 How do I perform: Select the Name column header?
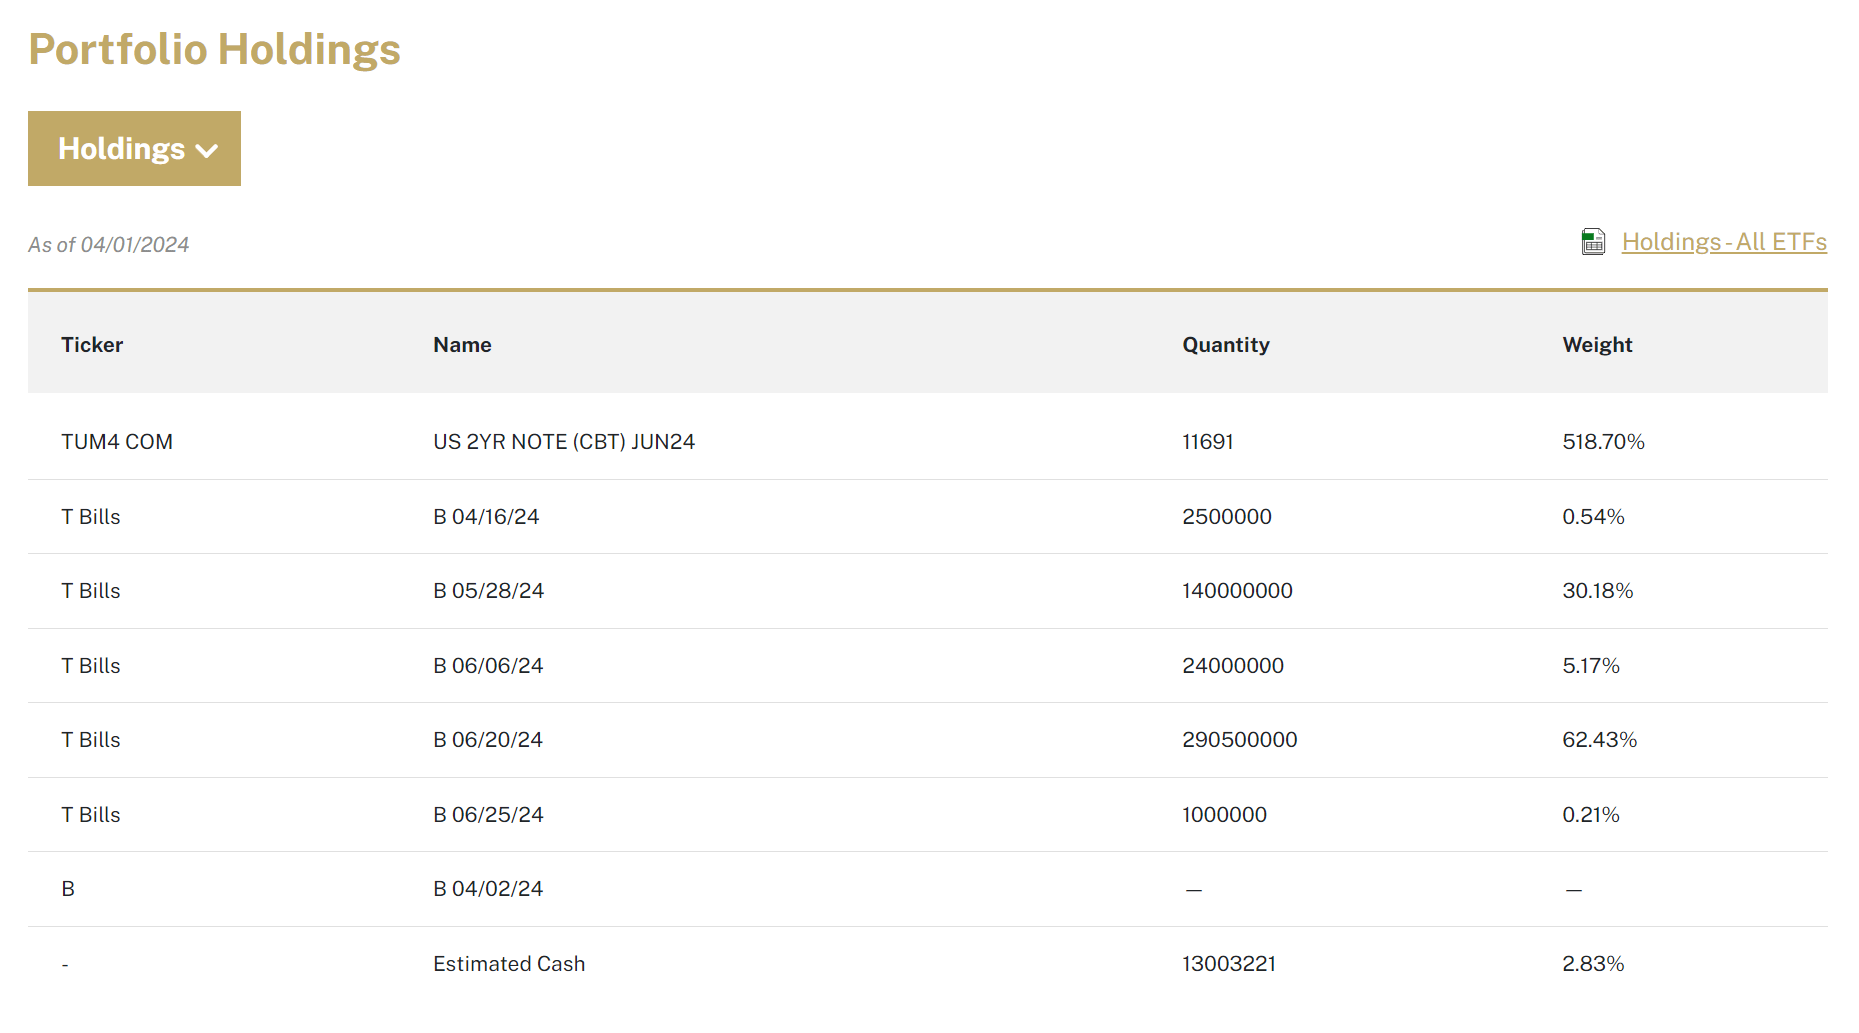click(x=461, y=344)
